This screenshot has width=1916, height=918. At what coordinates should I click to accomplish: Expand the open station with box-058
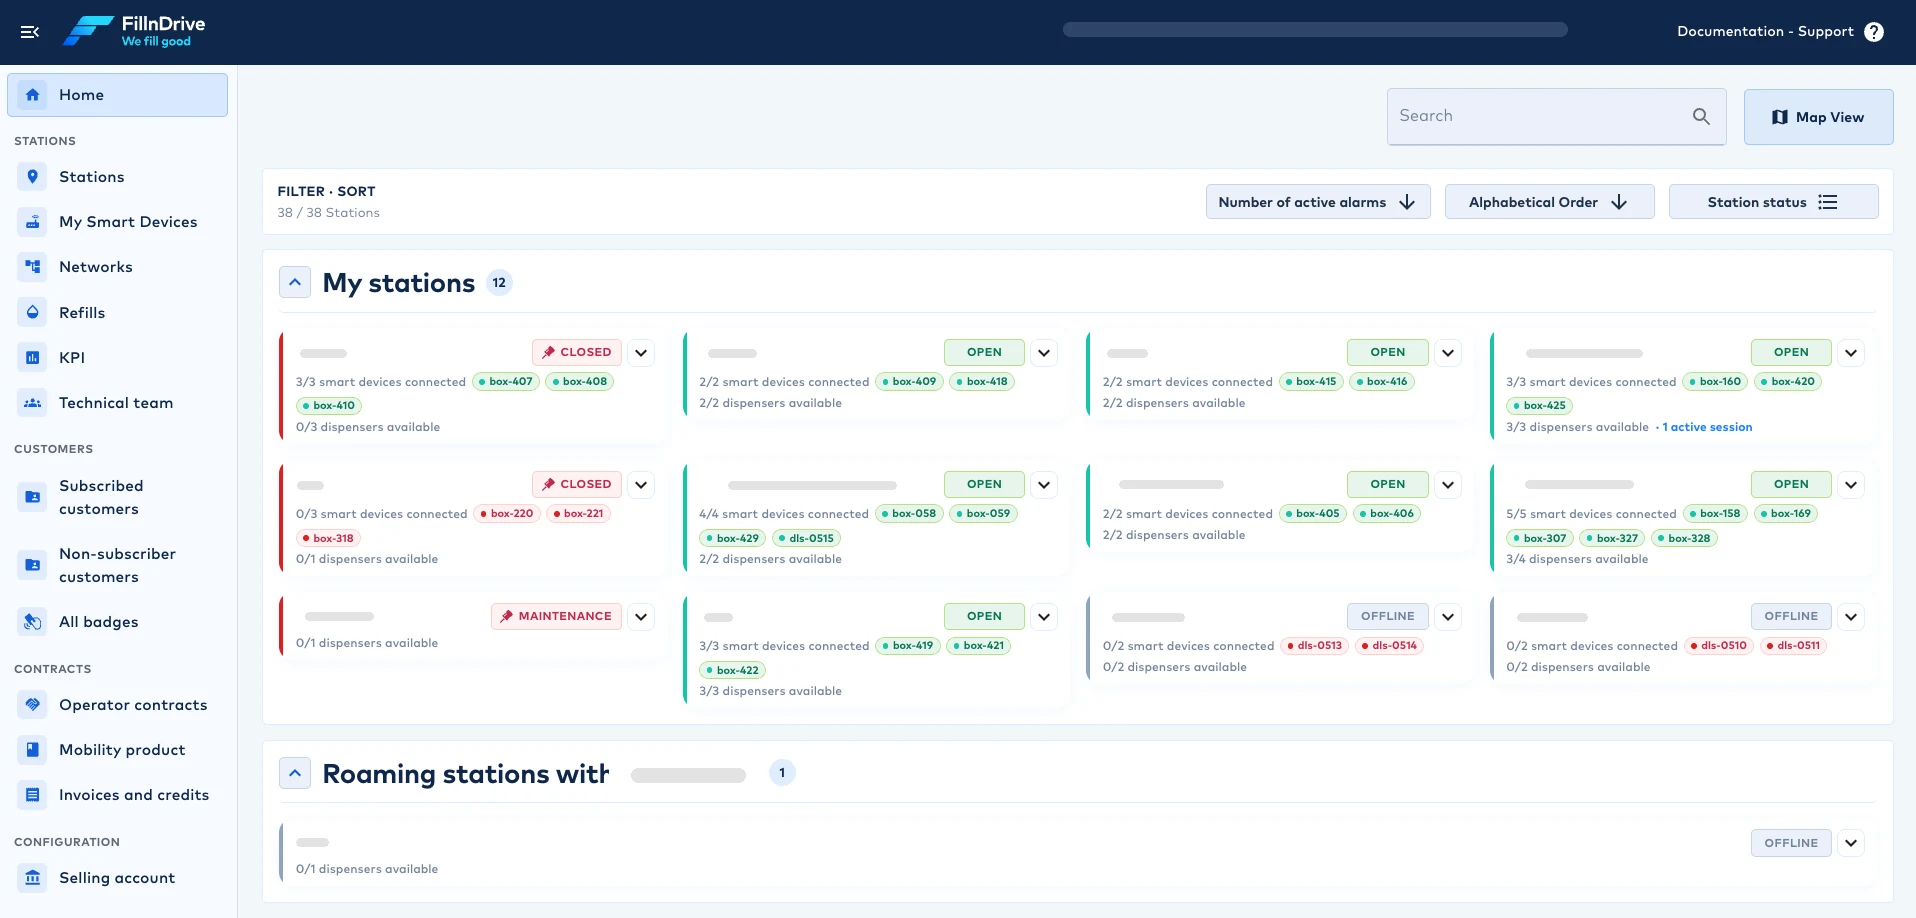point(1044,485)
